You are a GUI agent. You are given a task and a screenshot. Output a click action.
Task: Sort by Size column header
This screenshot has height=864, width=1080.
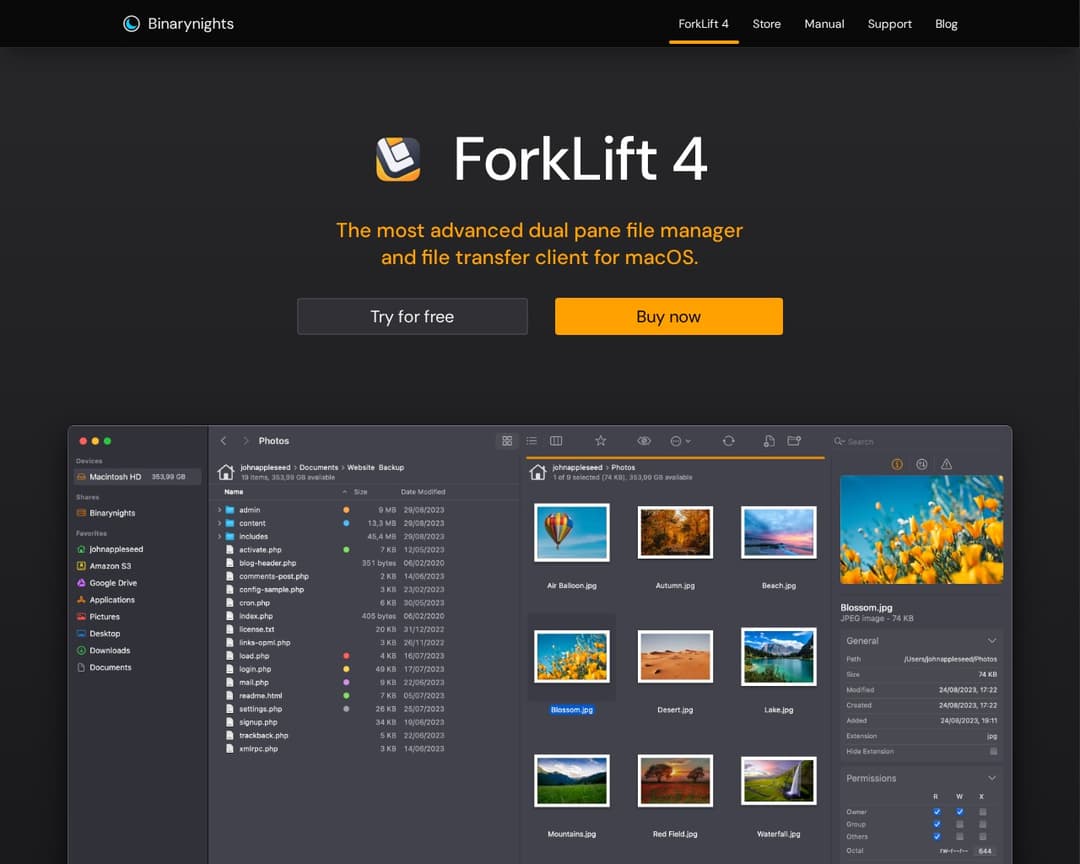coord(360,492)
